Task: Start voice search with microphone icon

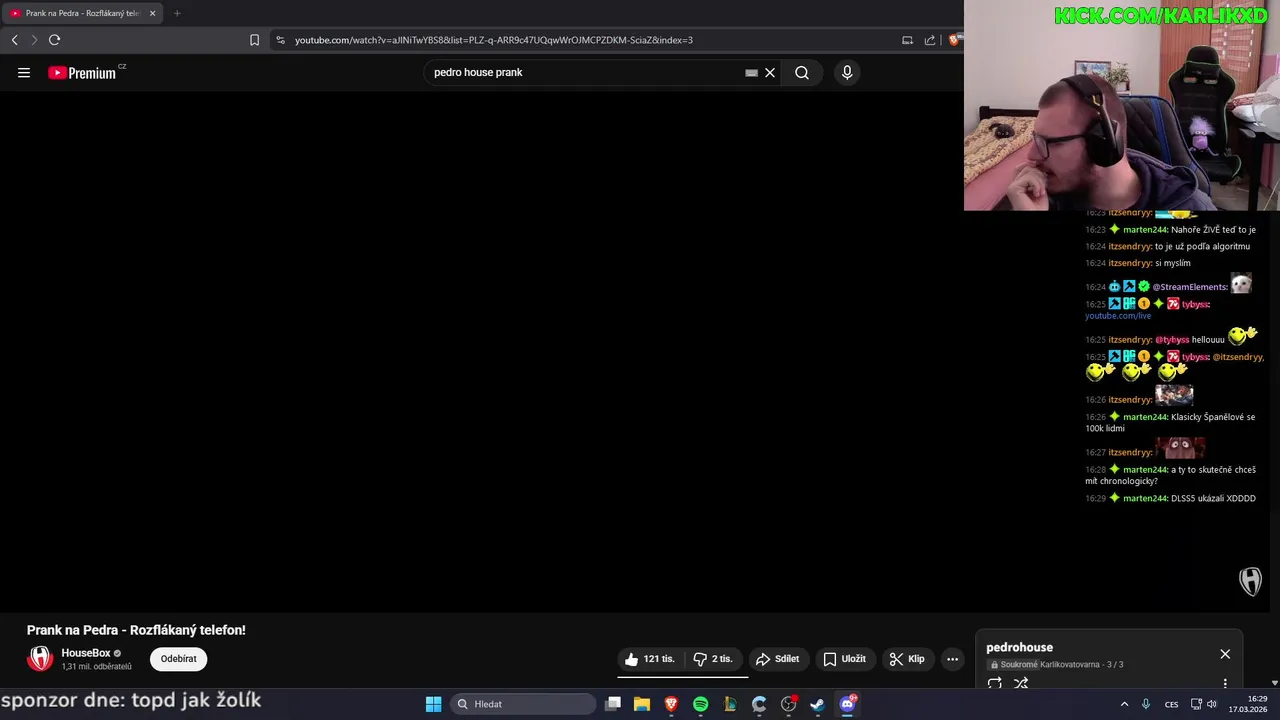Action: coord(847,72)
